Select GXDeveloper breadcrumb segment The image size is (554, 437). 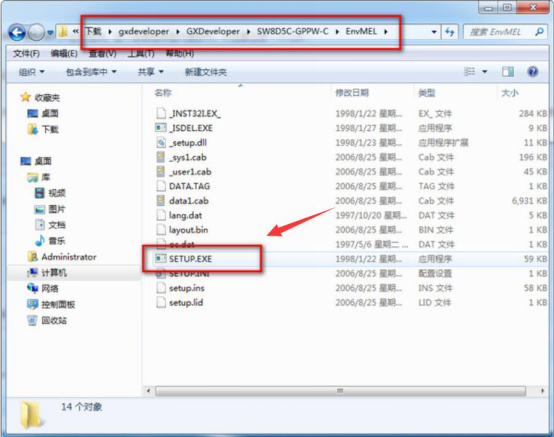coord(213,31)
